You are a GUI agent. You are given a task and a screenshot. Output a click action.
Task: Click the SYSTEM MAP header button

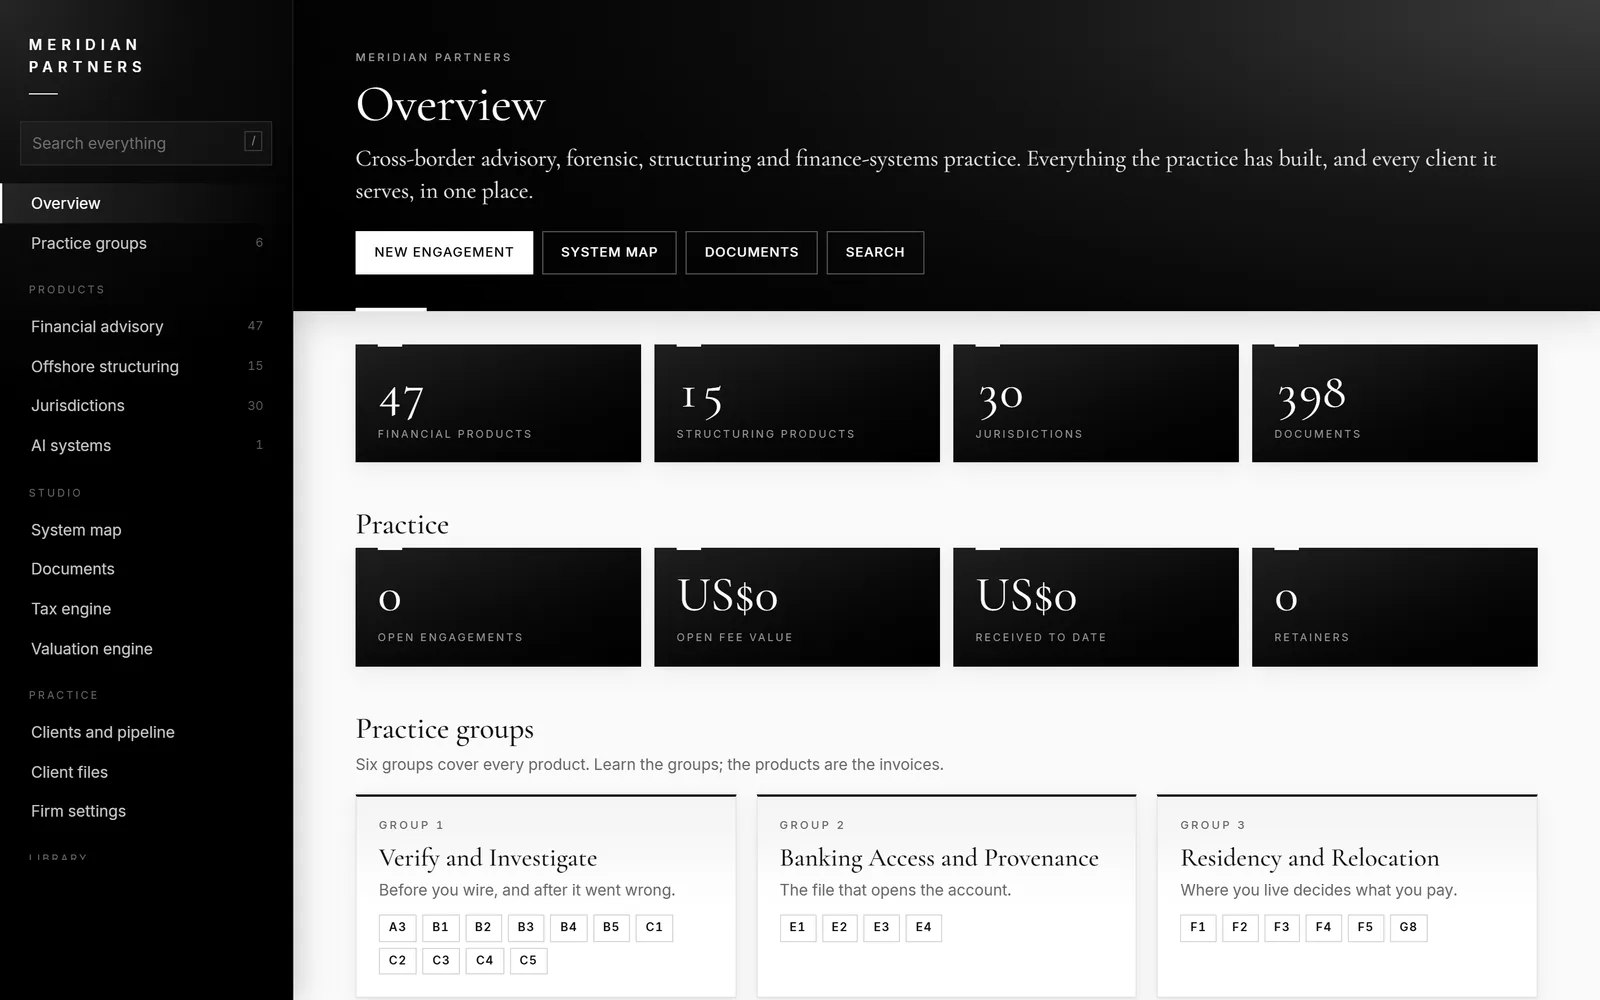pos(609,252)
